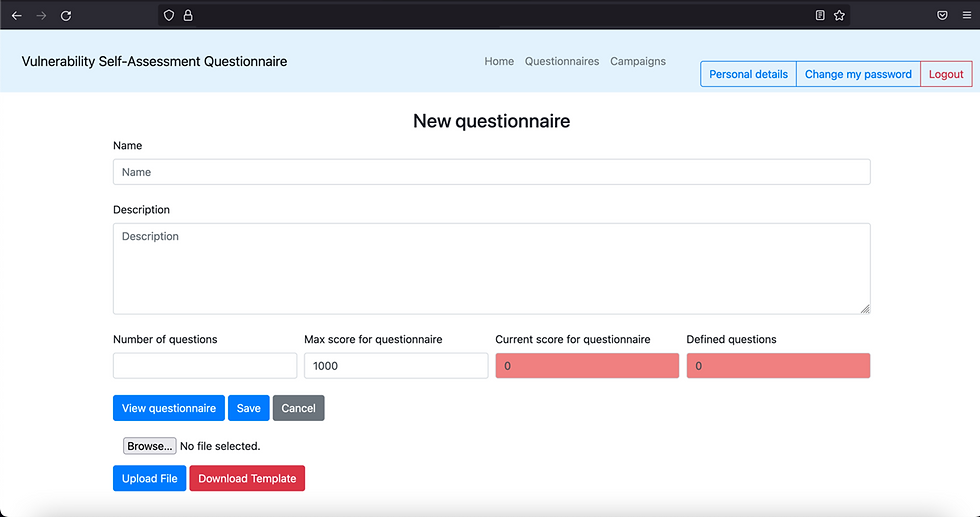Click the Max score field showing 1000

click(x=396, y=366)
